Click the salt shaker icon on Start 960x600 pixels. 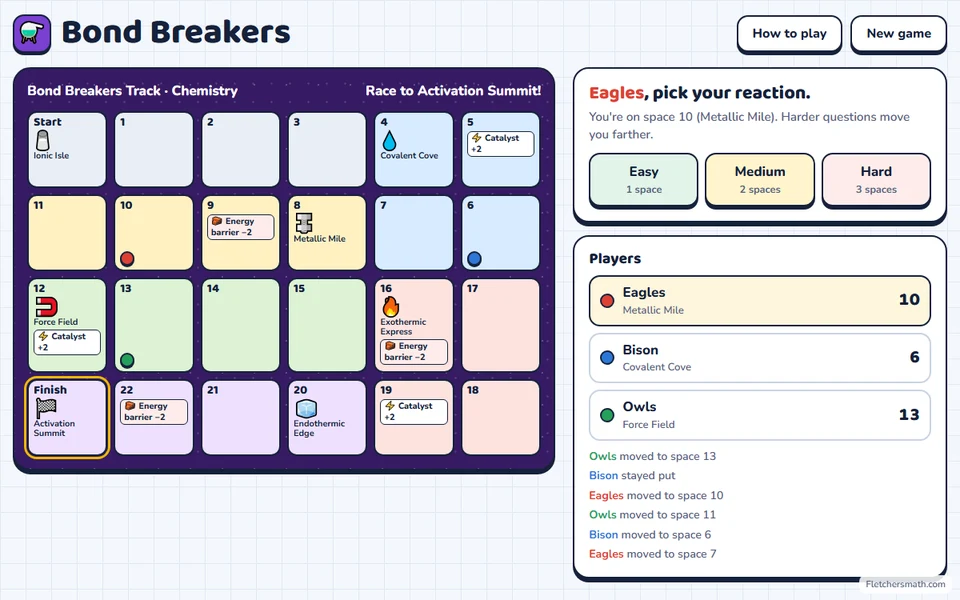(x=42, y=140)
